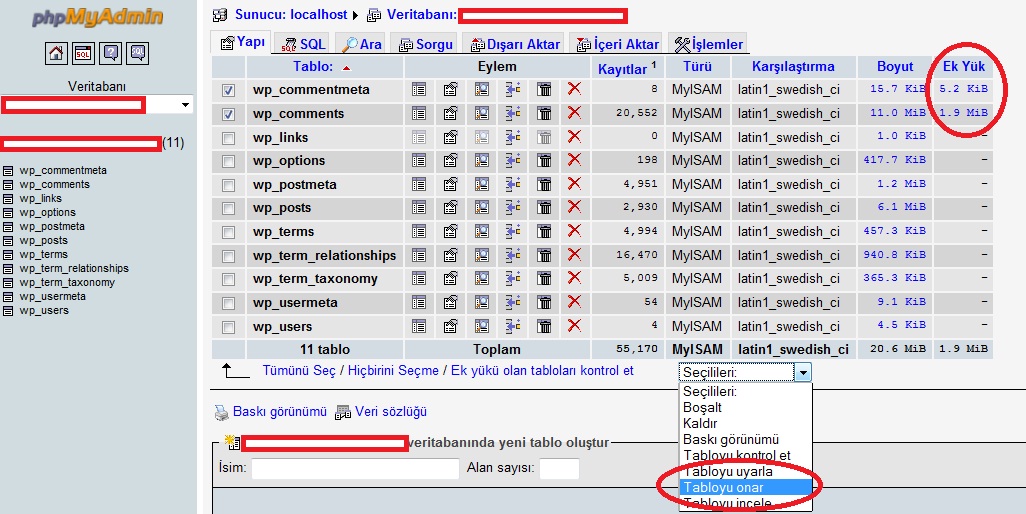This screenshot has height=514, width=1026.
Task: Click the browse icon for wp_comments row
Action: [x=419, y=113]
